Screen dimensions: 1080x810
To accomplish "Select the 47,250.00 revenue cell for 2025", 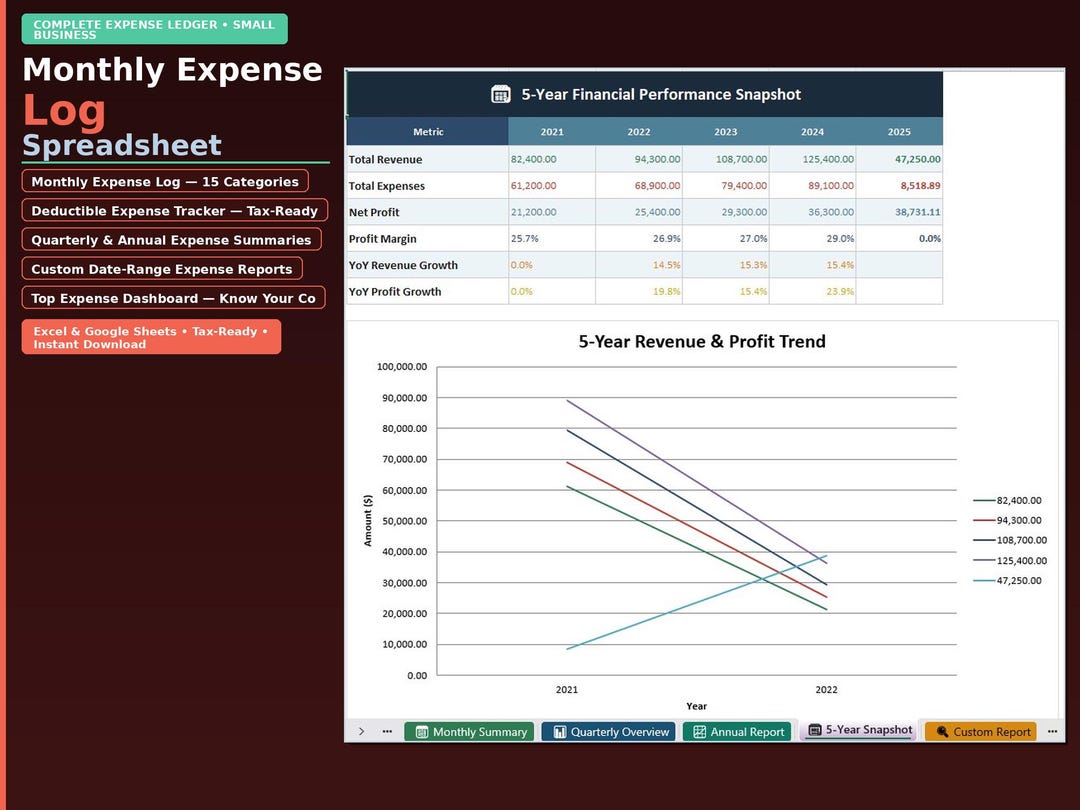I will [x=899, y=159].
